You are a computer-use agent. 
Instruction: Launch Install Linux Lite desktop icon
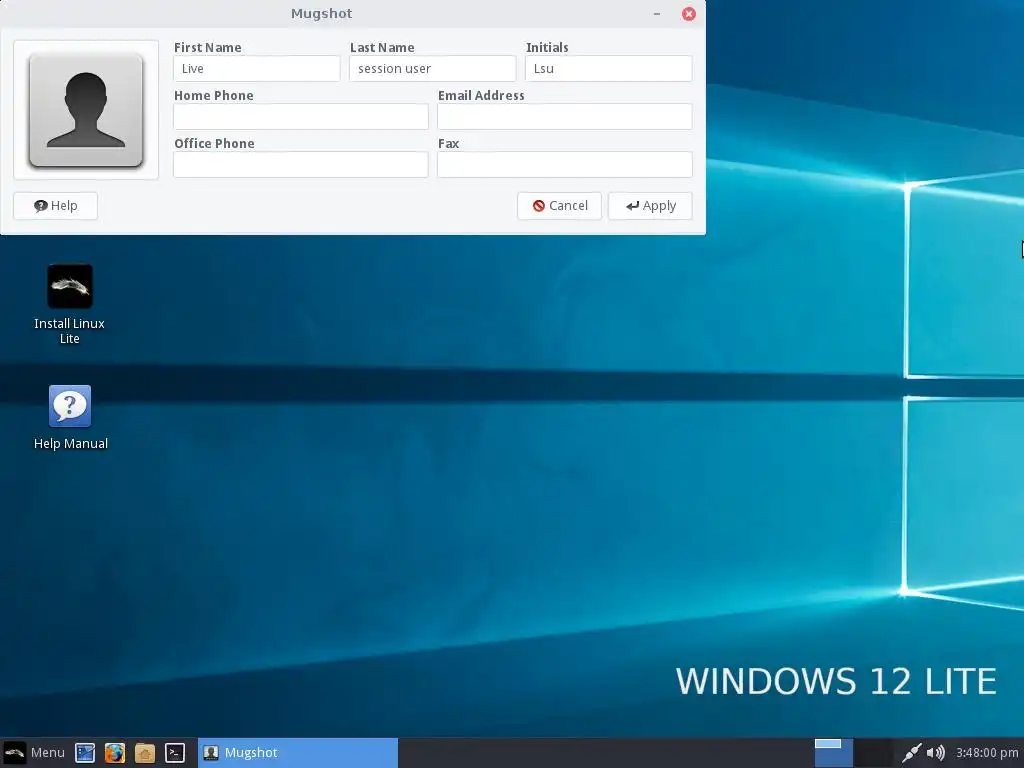pyautogui.click(x=69, y=304)
